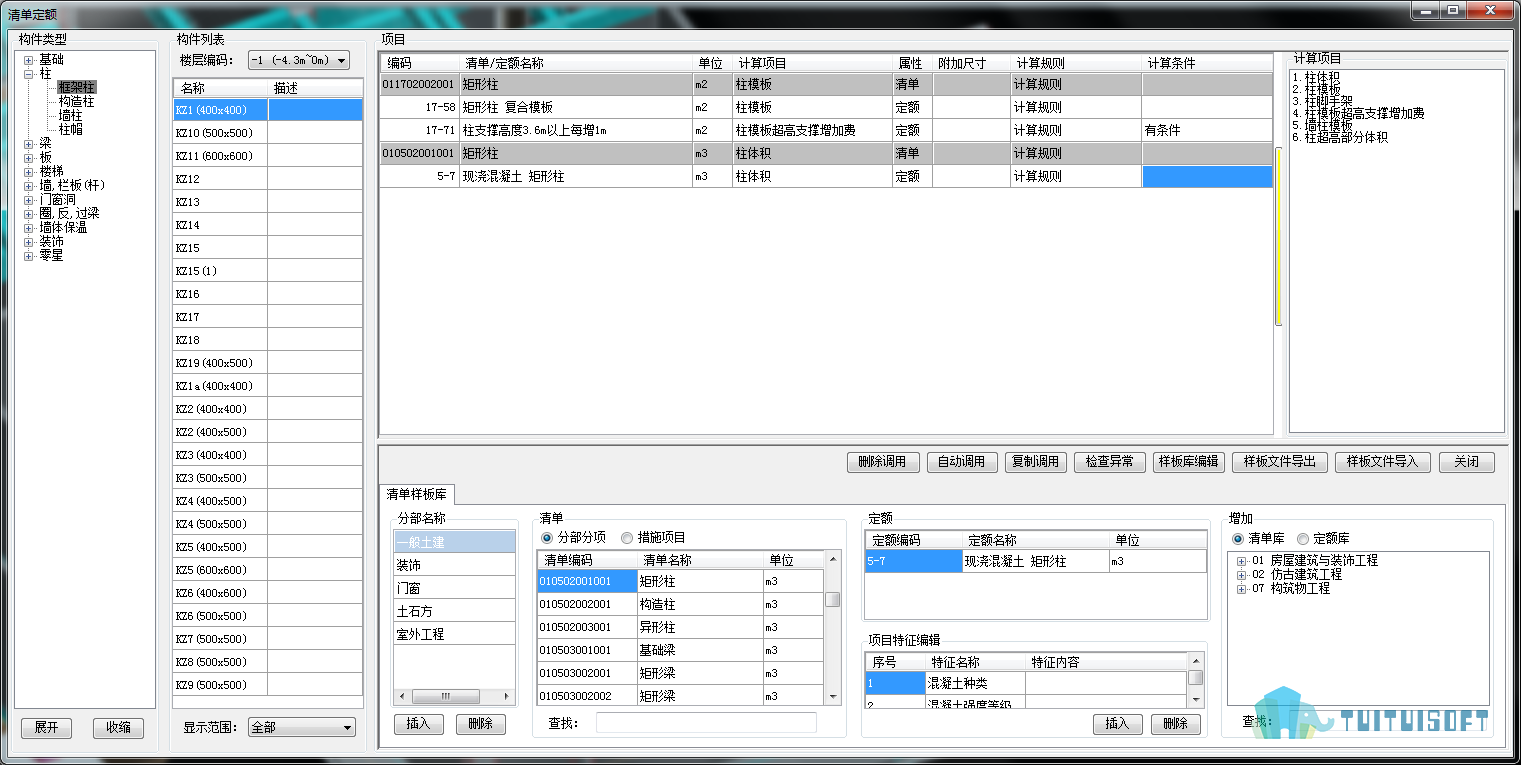1521x765 pixels.
Task: Expand the 装饰 component type node
Action: (29, 242)
